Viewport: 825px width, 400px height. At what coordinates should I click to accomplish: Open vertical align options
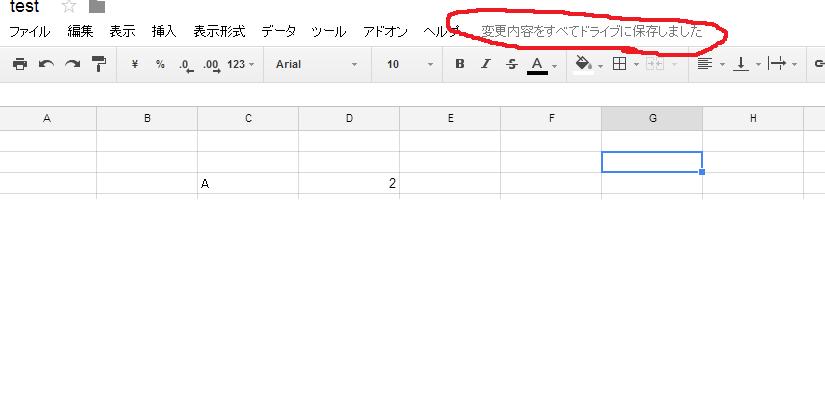(747, 64)
